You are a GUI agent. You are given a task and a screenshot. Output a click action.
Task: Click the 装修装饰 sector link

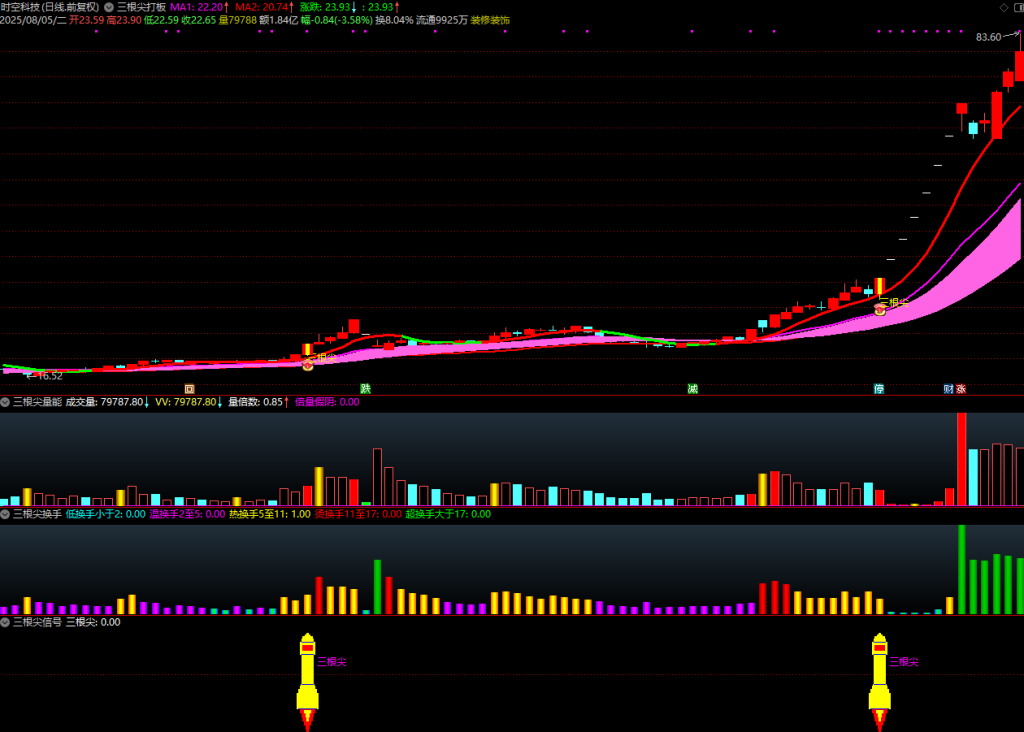tap(490, 20)
